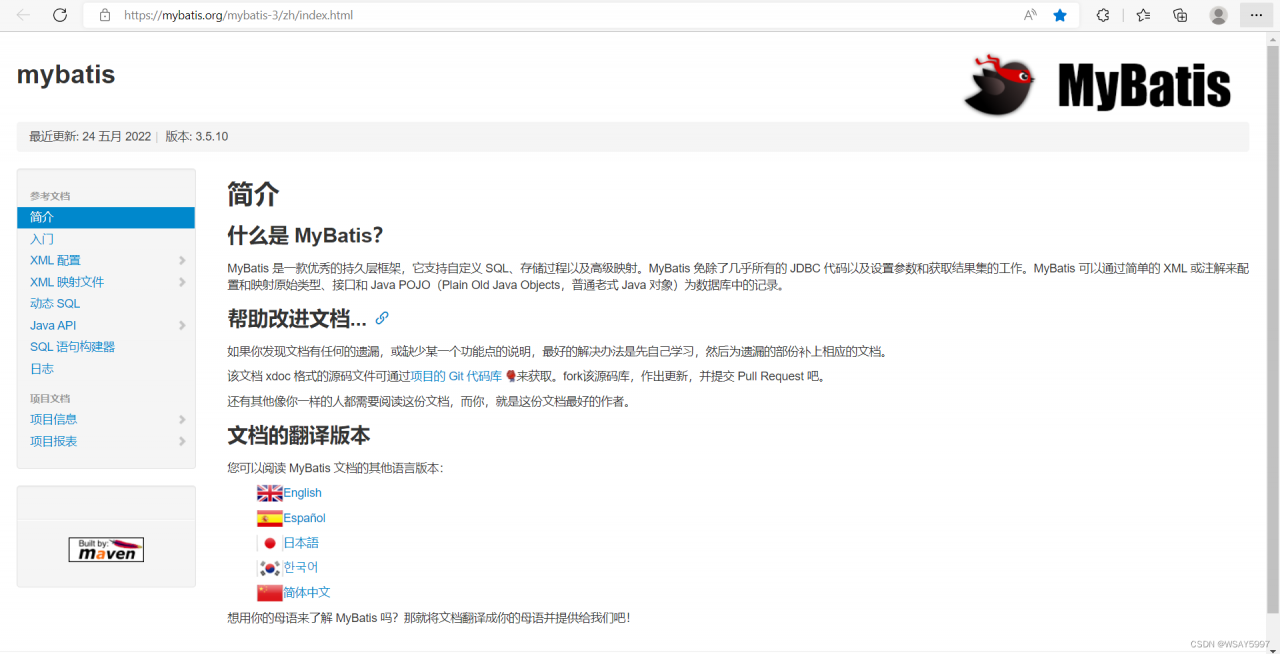Open the browser extensions puzzle icon

pos(1103,15)
